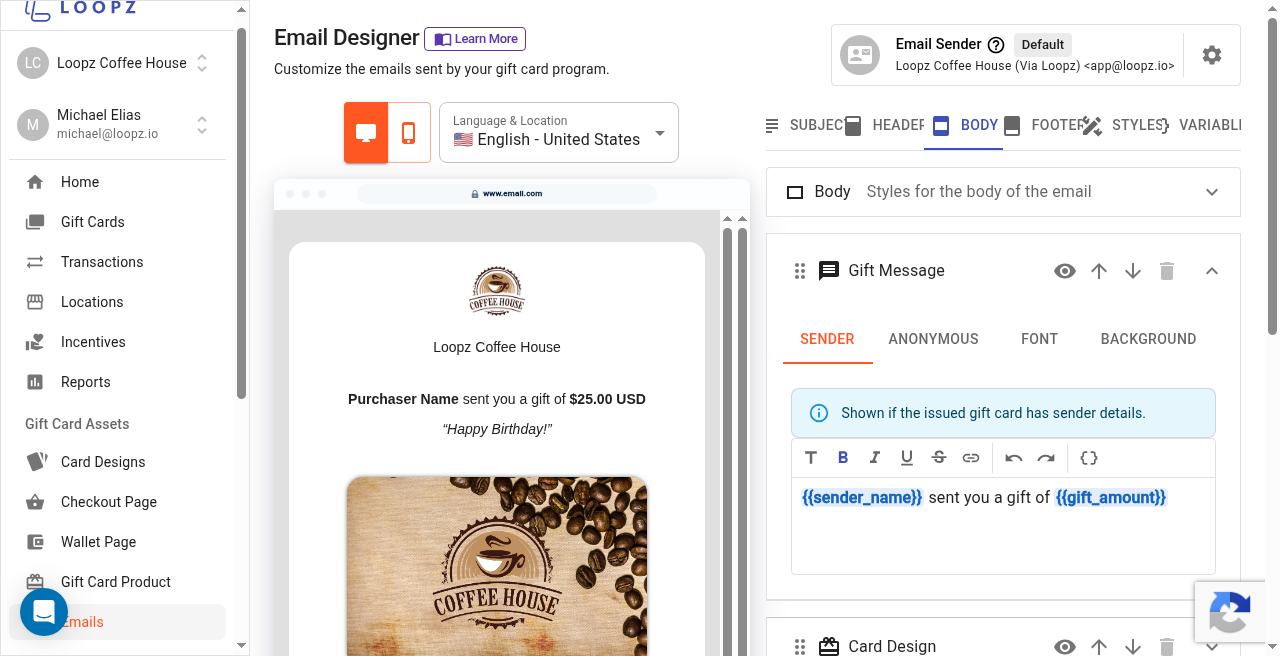Insert variable with curly braces icon
The height and width of the screenshot is (656, 1280).
1089,458
